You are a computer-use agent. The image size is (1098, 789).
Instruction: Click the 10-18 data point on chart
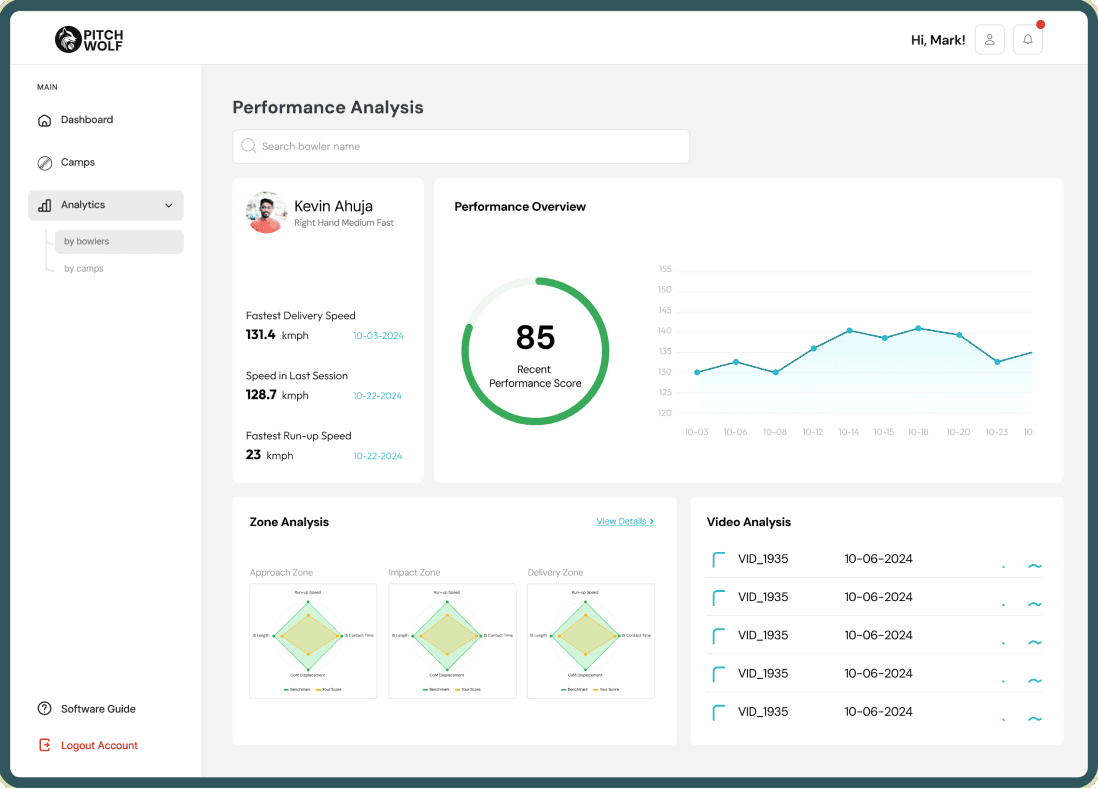918,328
